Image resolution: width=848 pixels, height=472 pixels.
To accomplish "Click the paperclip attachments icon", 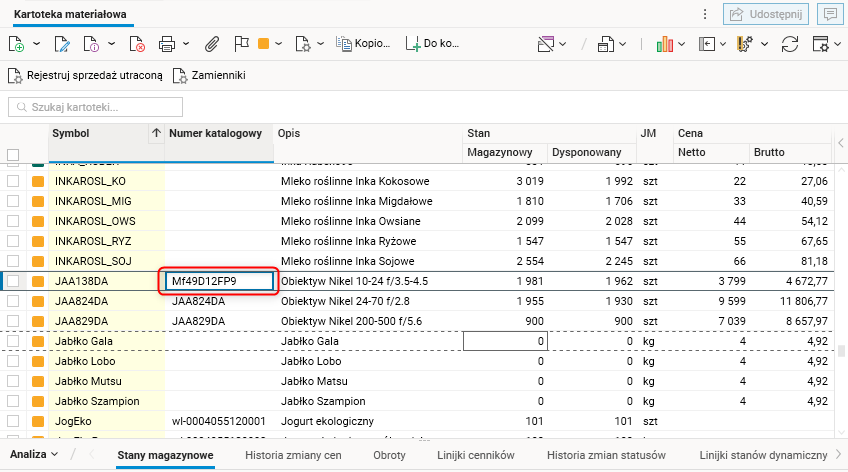I will [212, 44].
